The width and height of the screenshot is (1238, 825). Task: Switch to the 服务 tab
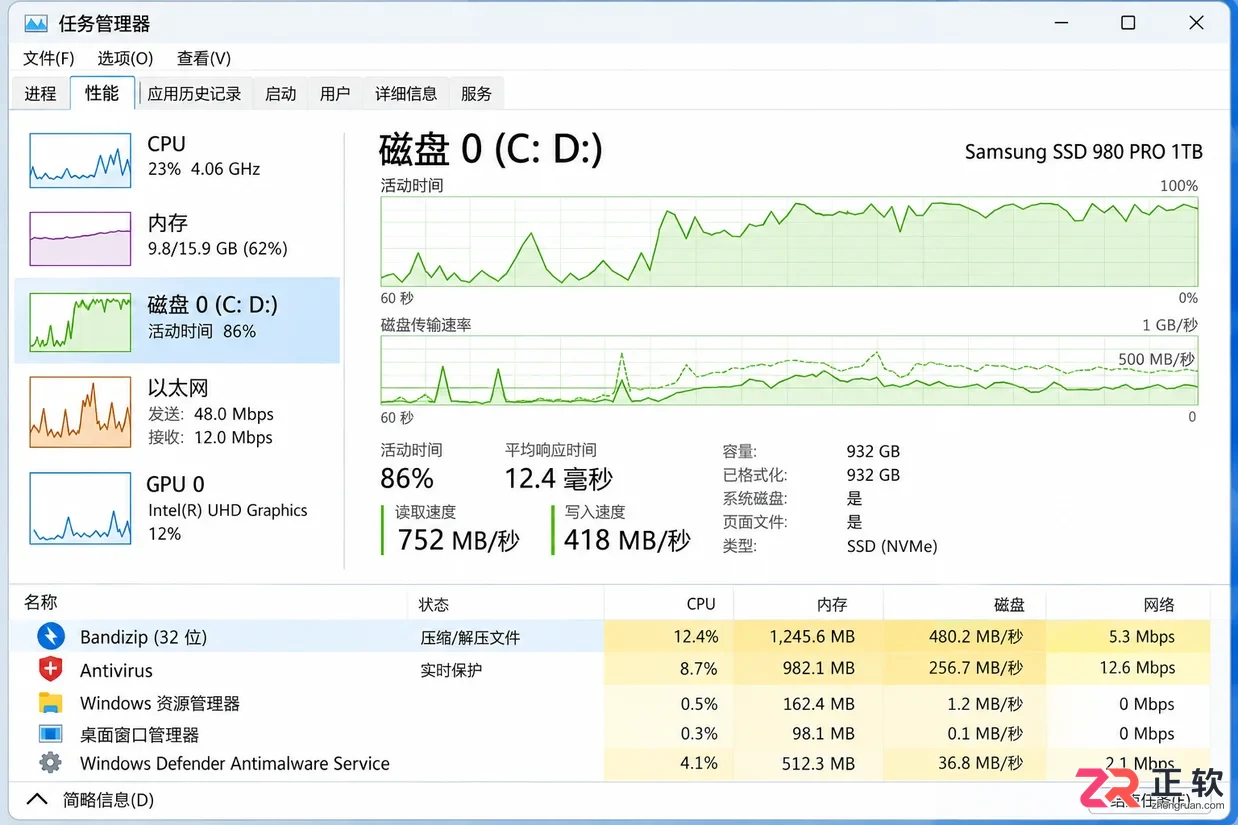click(x=476, y=93)
